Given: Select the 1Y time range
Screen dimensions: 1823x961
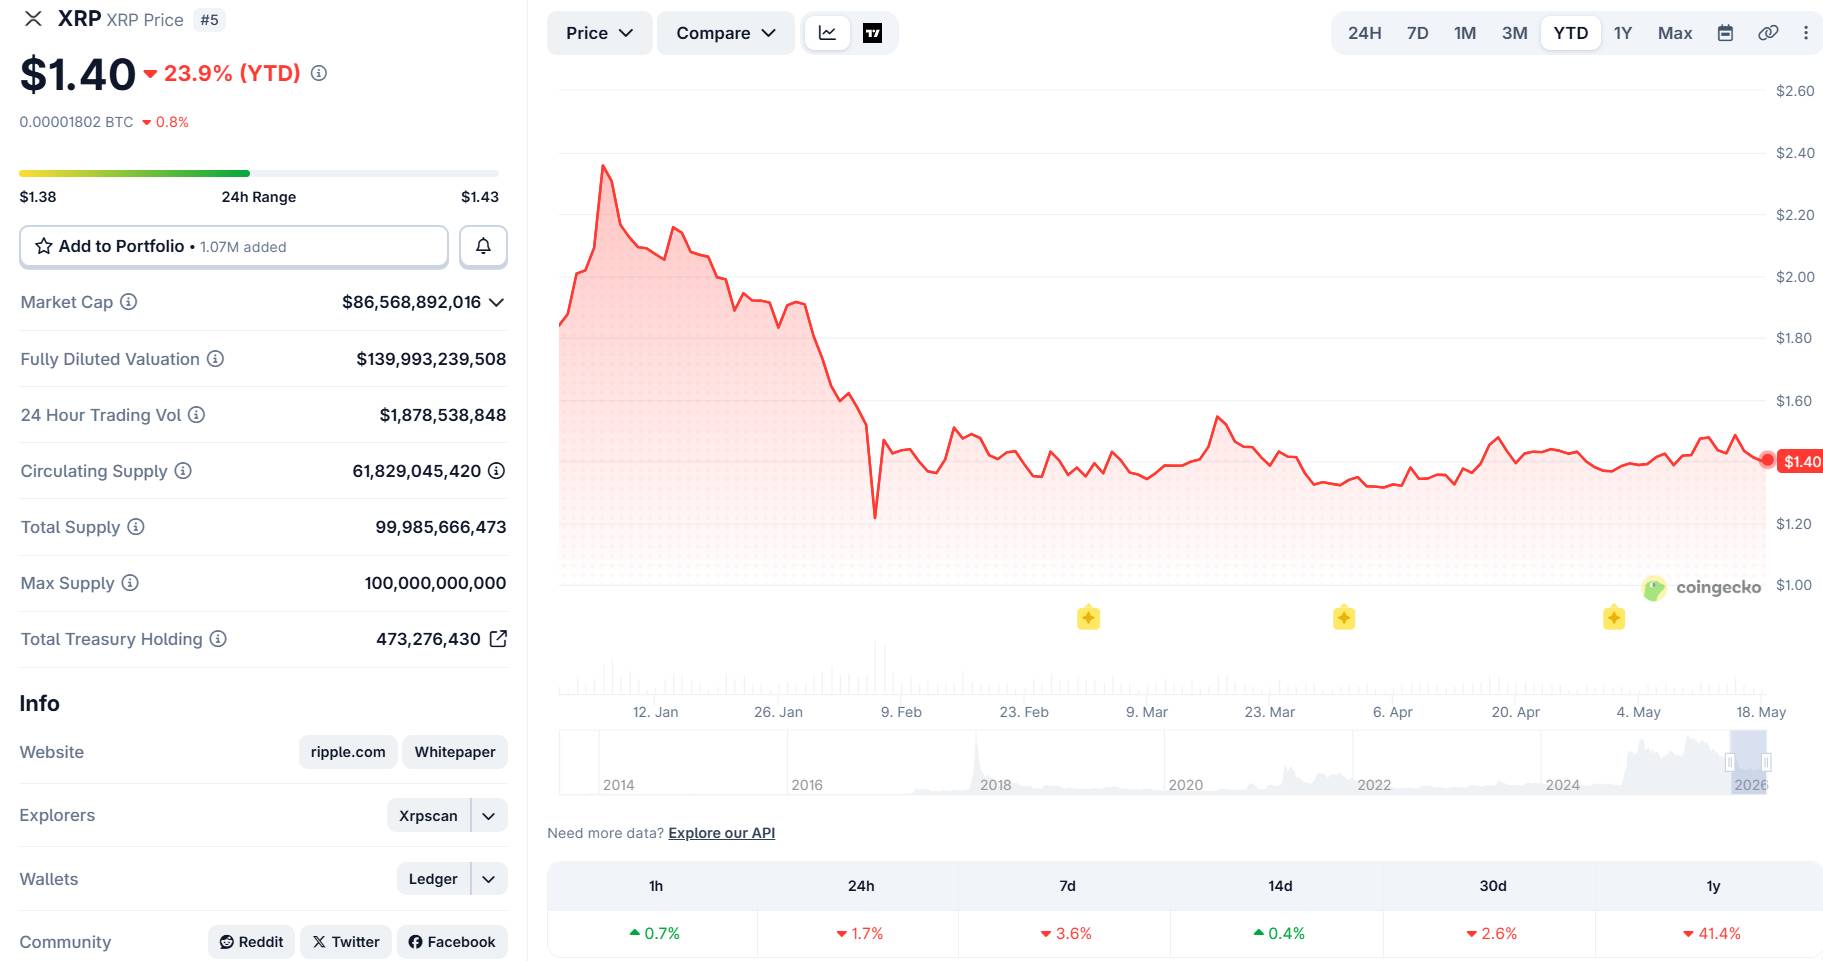Looking at the screenshot, I should (1623, 33).
